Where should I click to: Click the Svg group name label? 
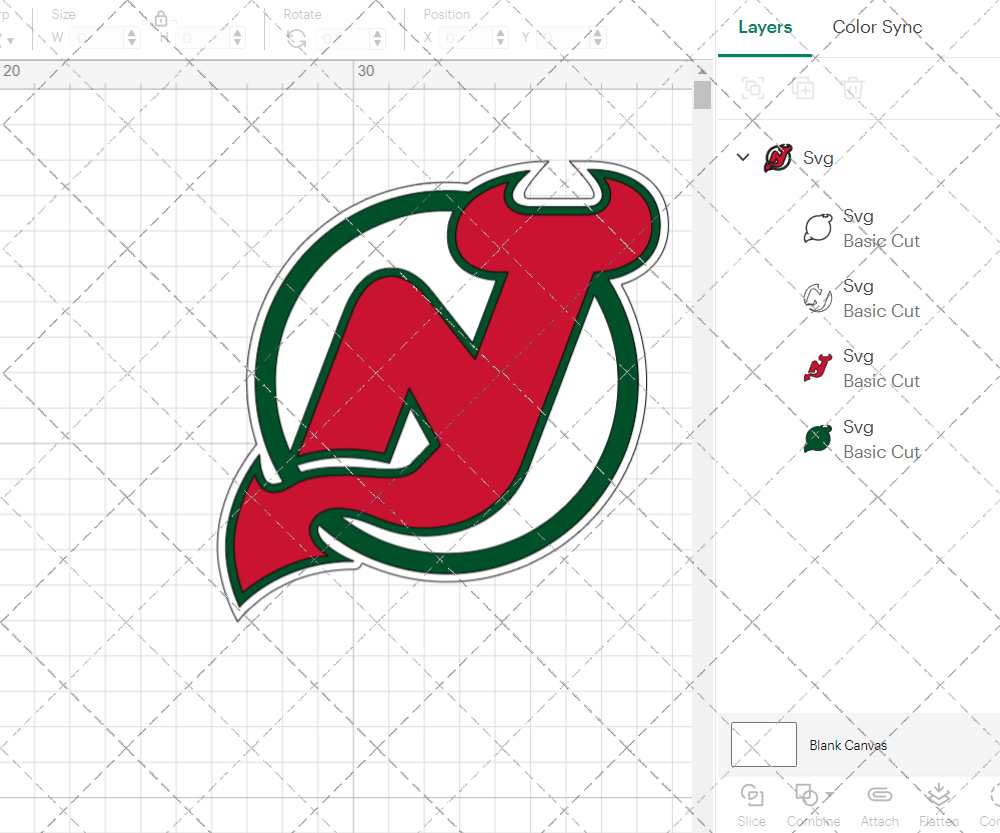(x=818, y=158)
